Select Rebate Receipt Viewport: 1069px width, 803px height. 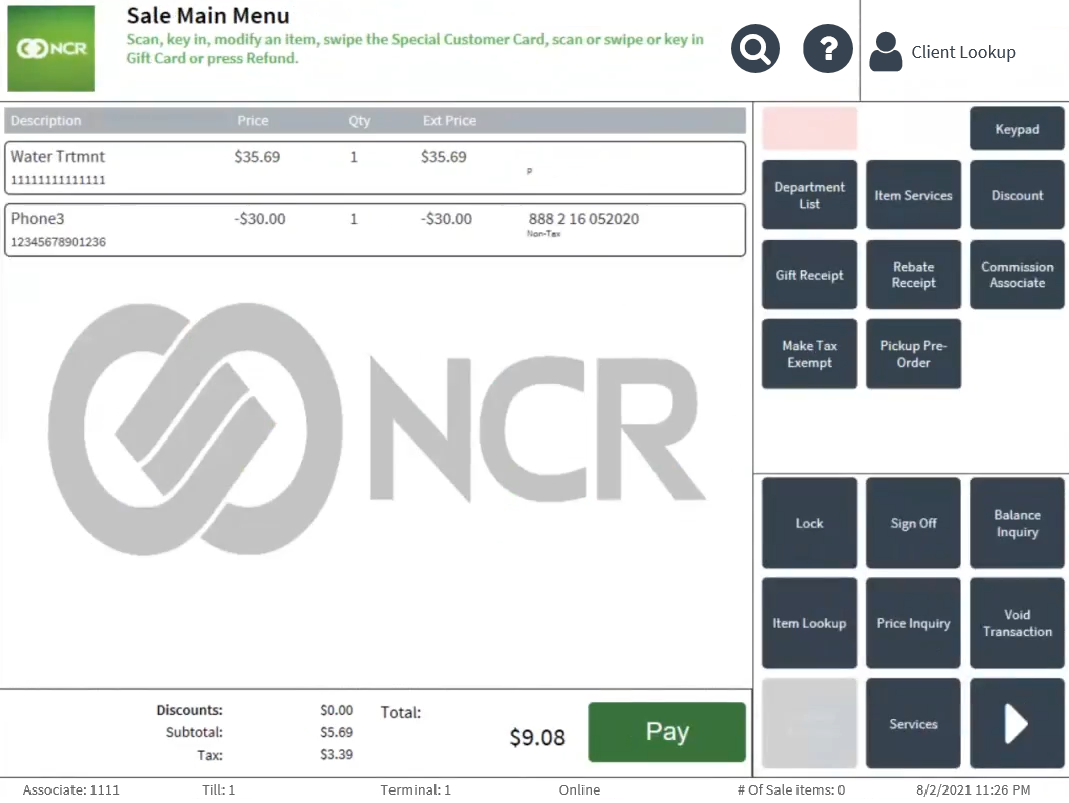(914, 275)
